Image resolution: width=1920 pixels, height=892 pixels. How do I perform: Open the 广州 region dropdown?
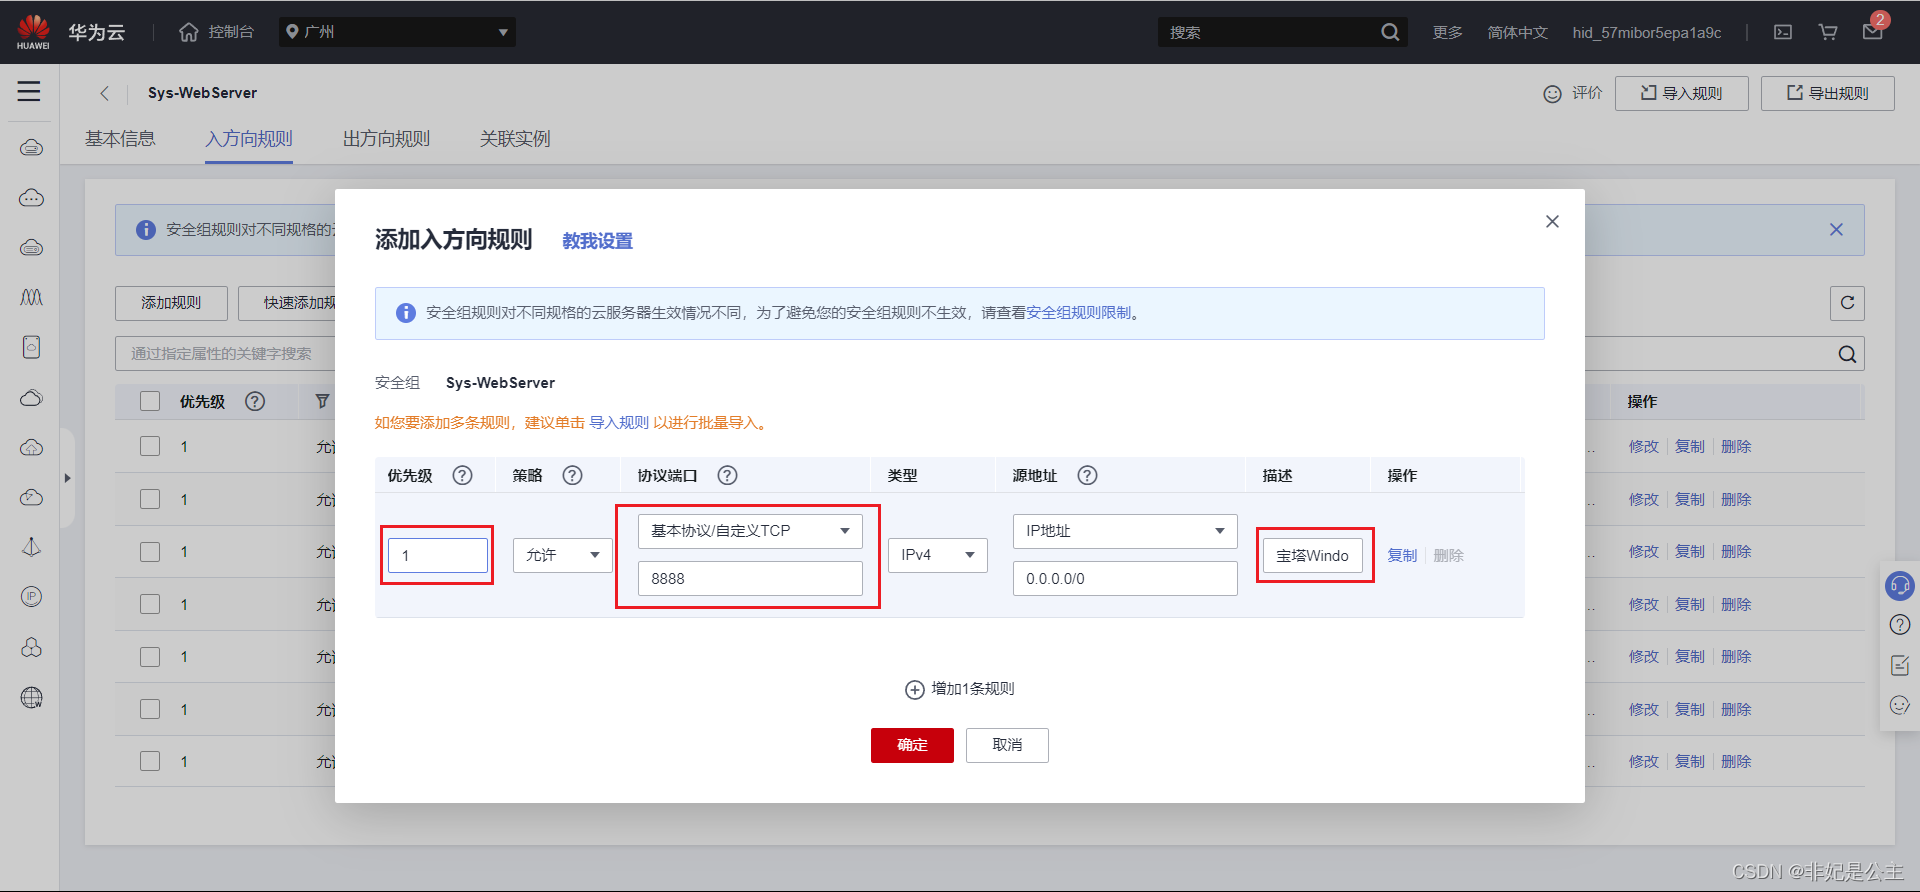[x=397, y=32]
